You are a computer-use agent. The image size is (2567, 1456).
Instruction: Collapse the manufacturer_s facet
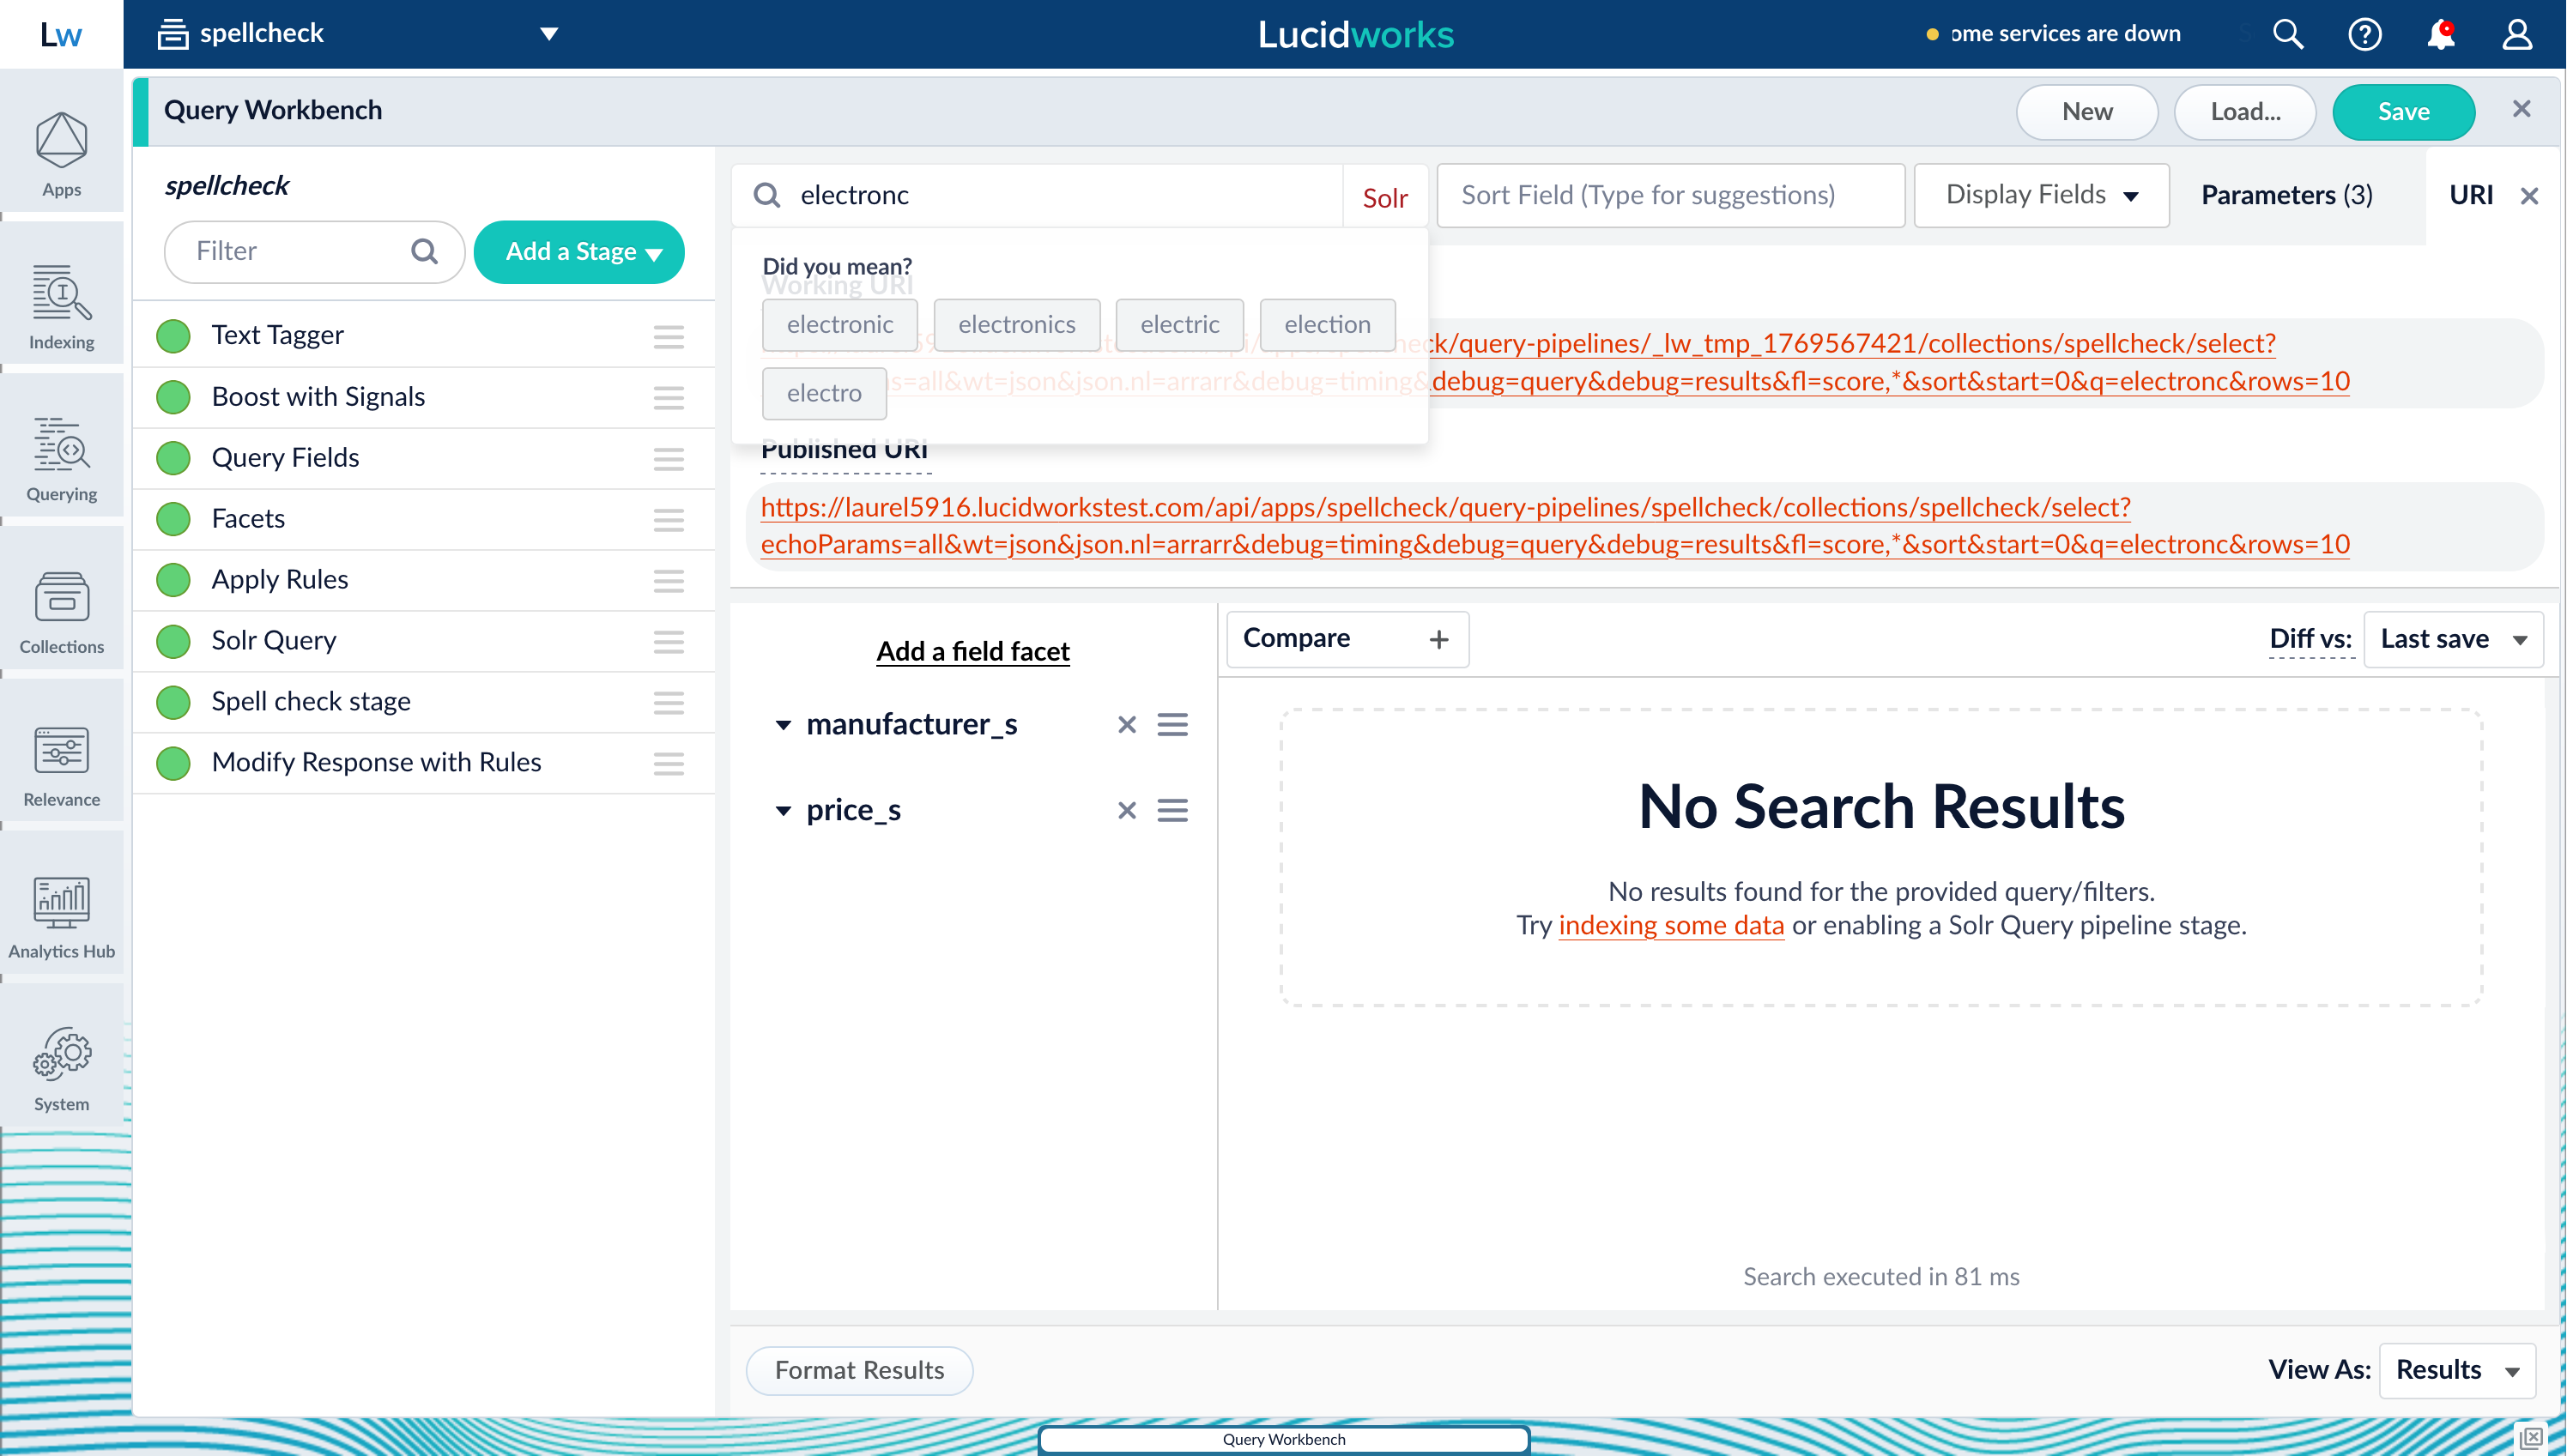click(x=783, y=724)
